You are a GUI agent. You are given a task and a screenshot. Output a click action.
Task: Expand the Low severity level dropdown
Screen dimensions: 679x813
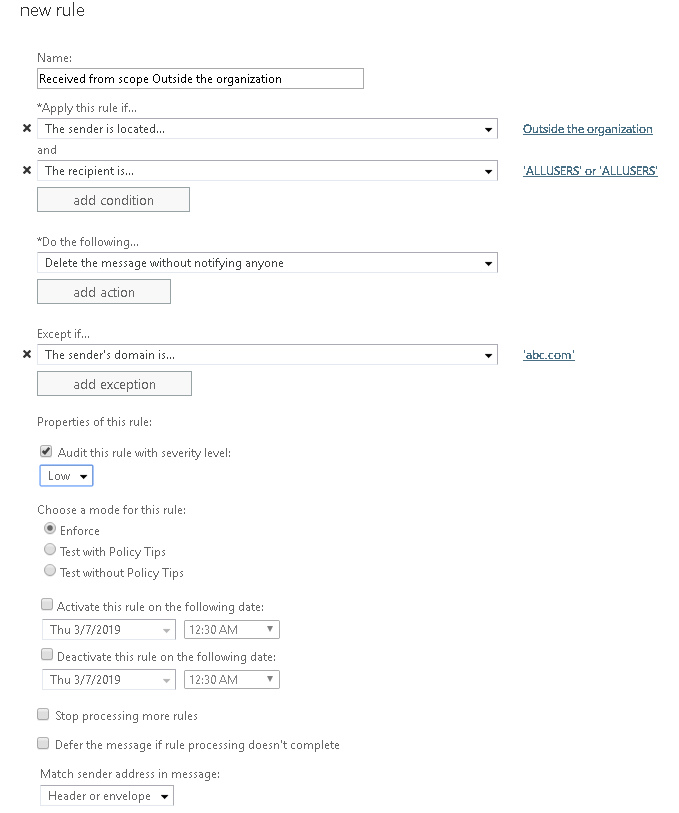point(66,476)
